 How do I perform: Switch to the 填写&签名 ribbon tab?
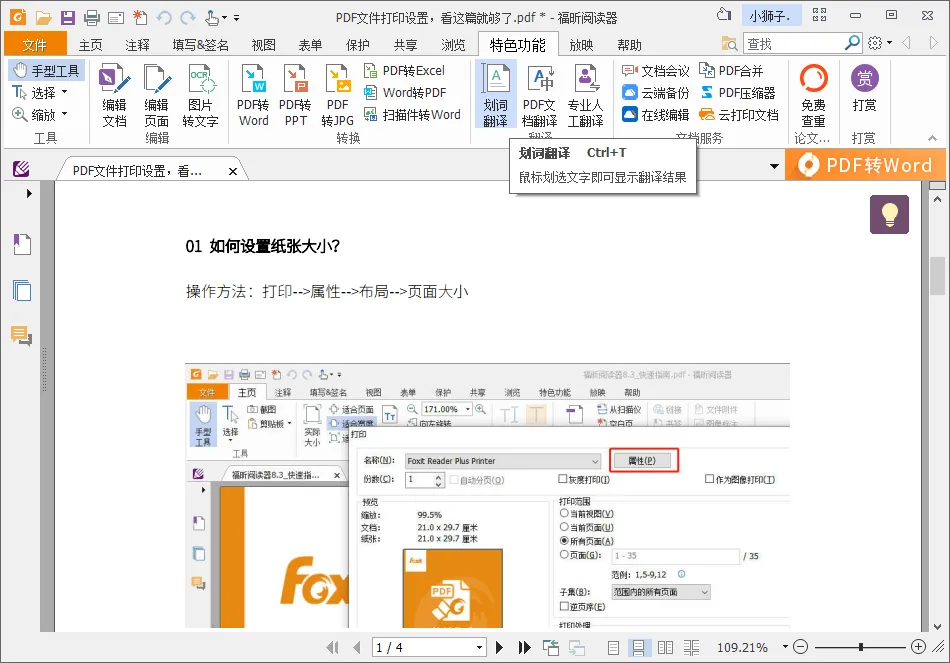pos(201,45)
